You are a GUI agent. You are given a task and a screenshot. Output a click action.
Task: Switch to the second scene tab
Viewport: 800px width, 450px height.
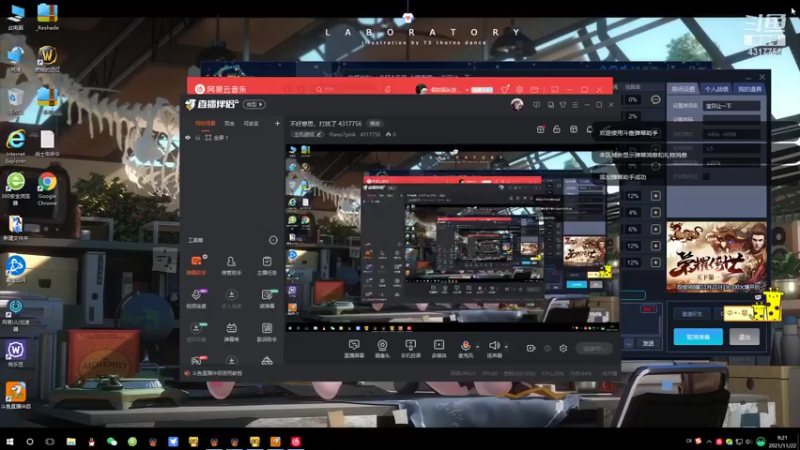230,123
